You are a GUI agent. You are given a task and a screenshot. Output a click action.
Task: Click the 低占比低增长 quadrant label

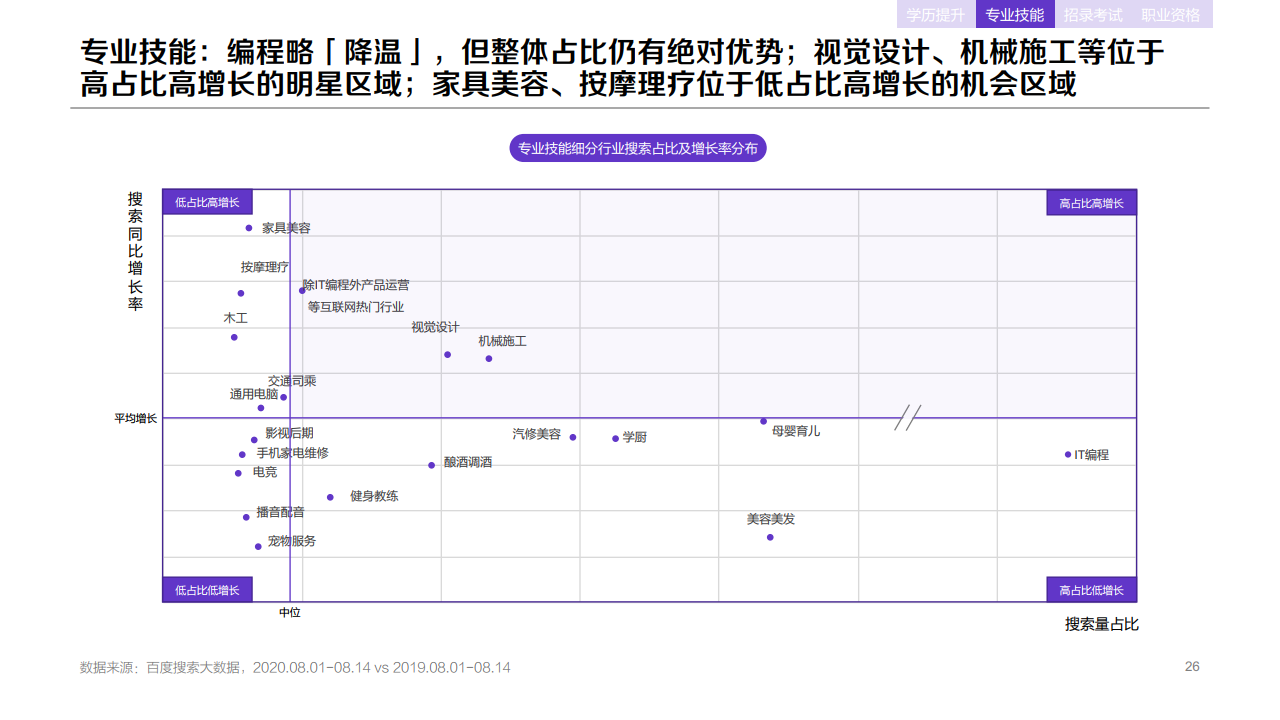pos(207,589)
